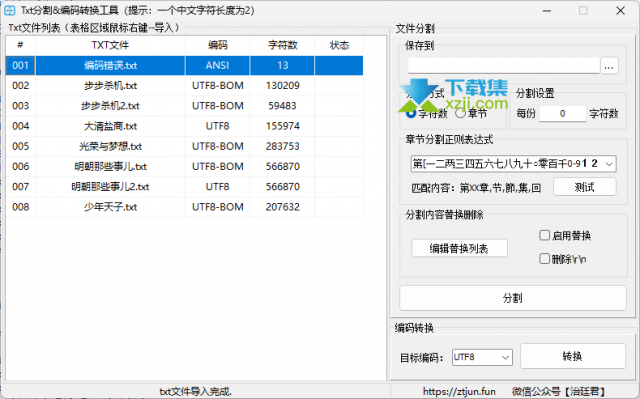Viewport: 640px width, 399px height.
Task: Select the file 步步杀机2.txt
Action: (x=110, y=106)
